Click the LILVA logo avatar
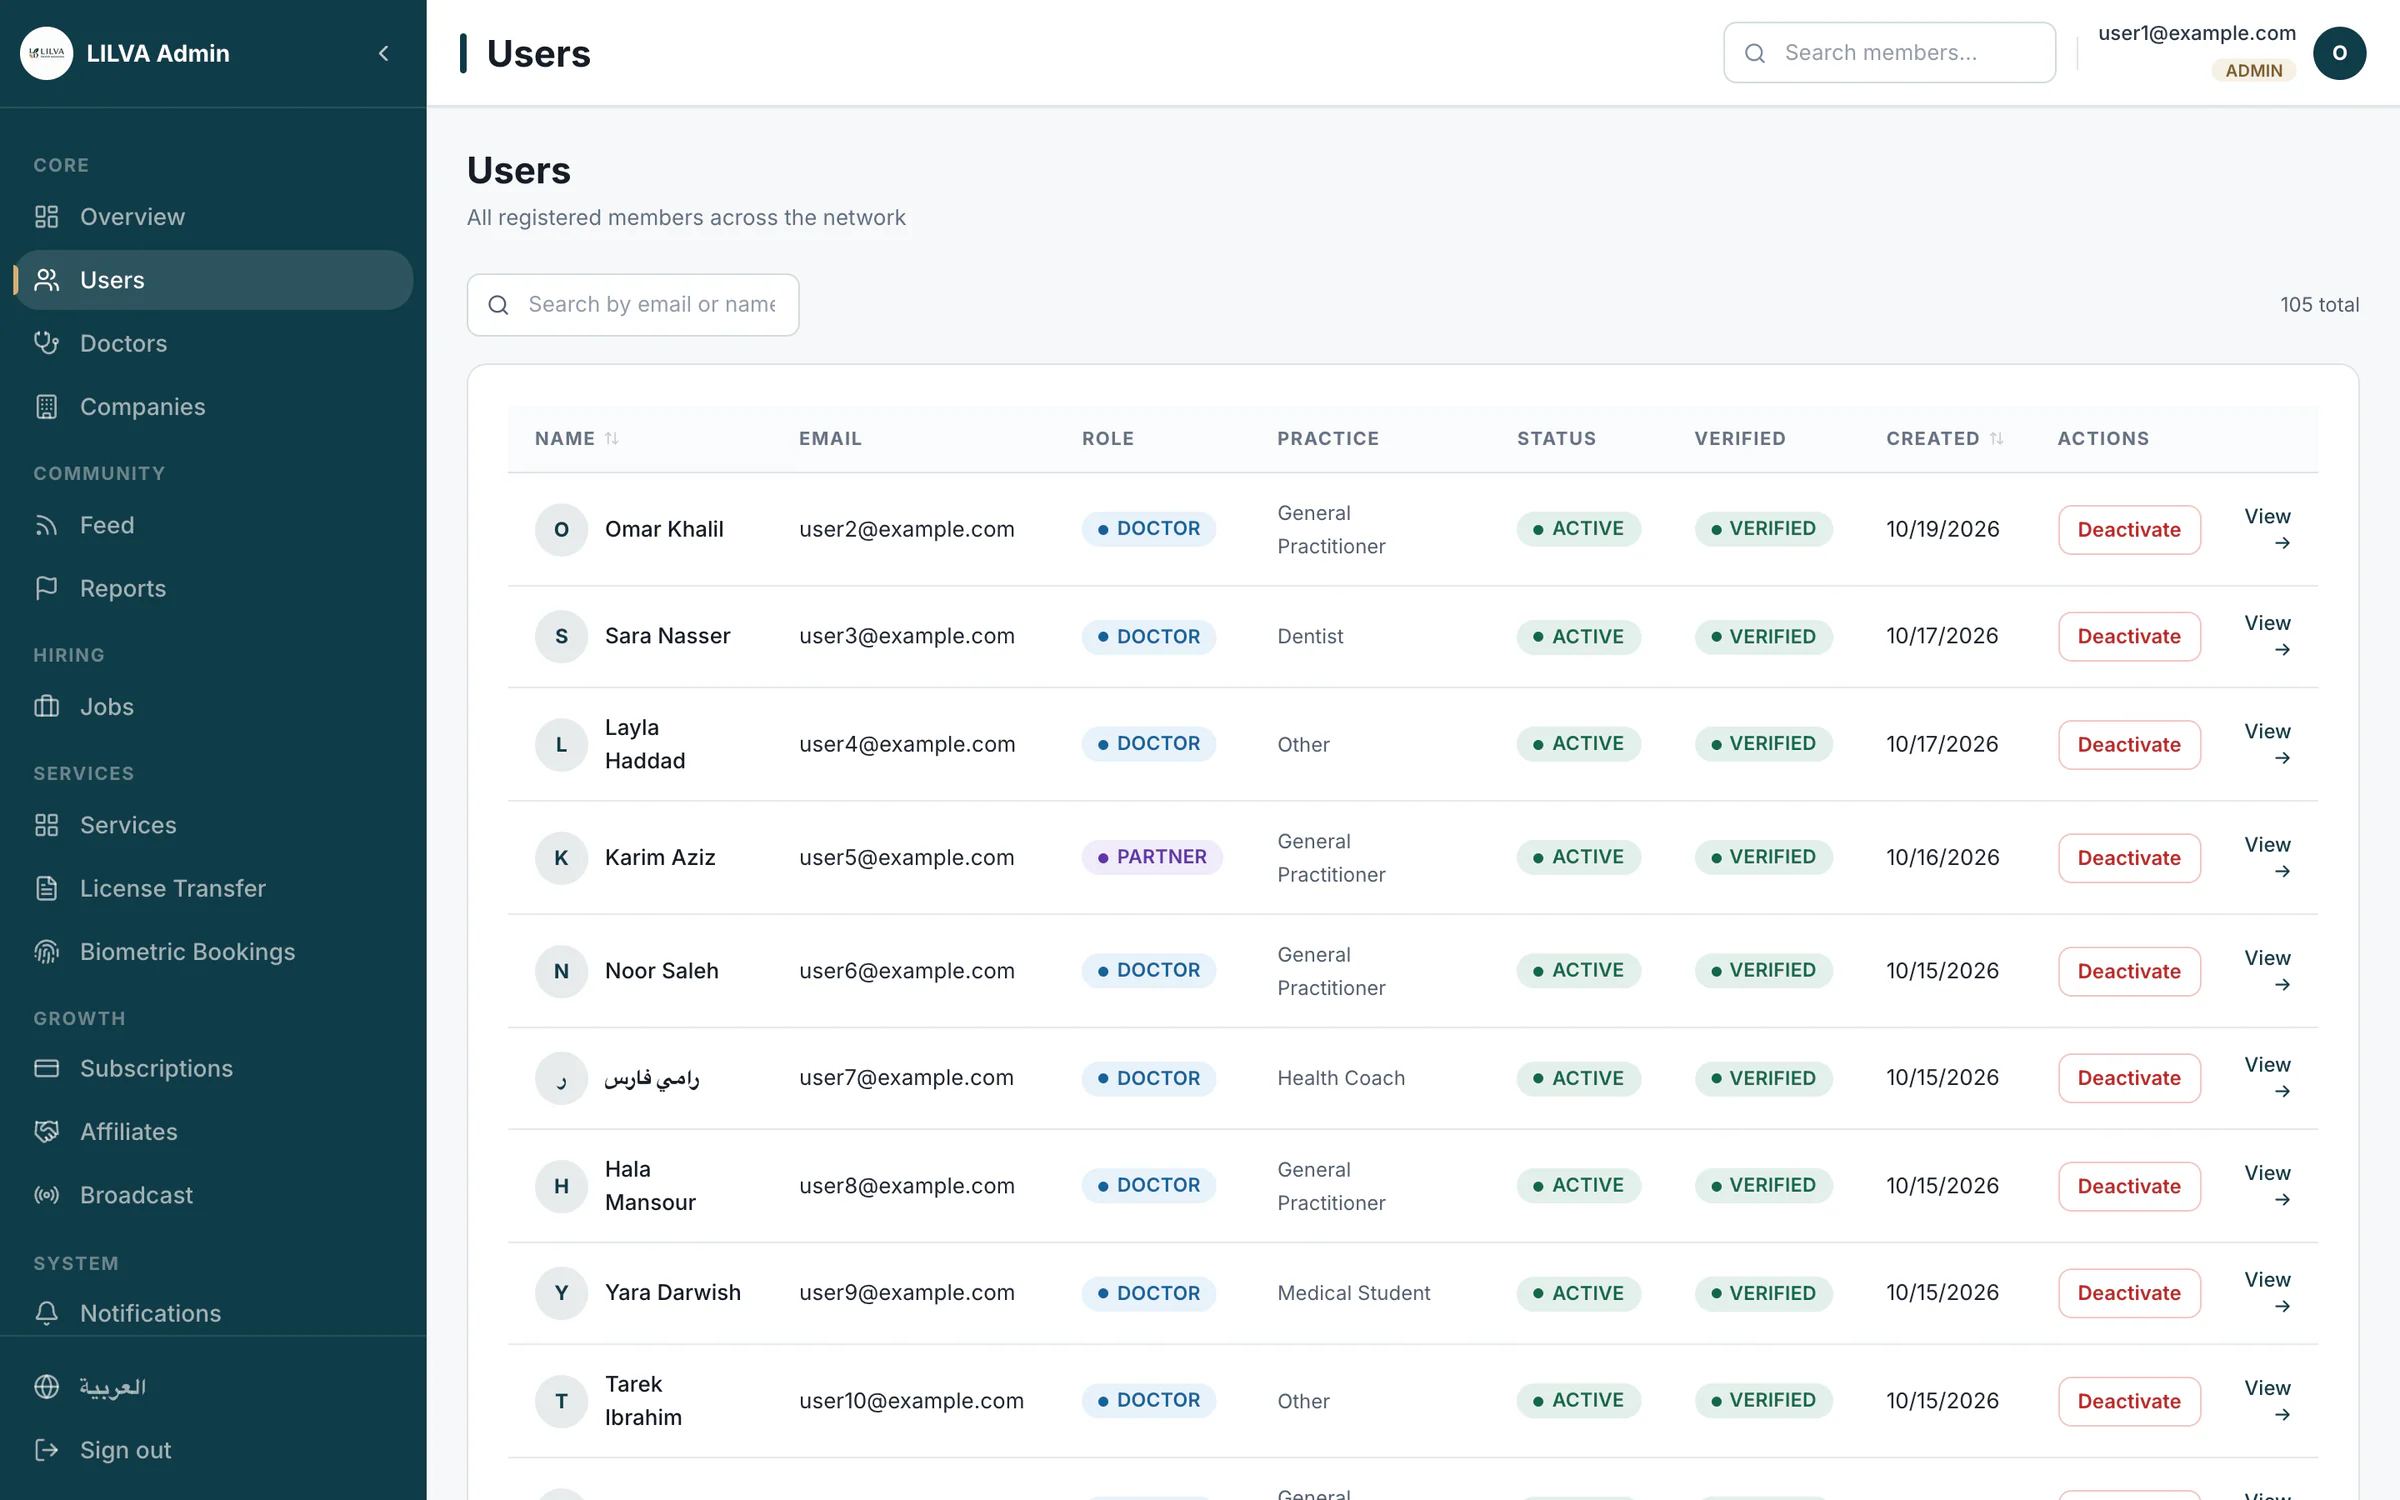Image resolution: width=2400 pixels, height=1500 pixels. (46, 53)
